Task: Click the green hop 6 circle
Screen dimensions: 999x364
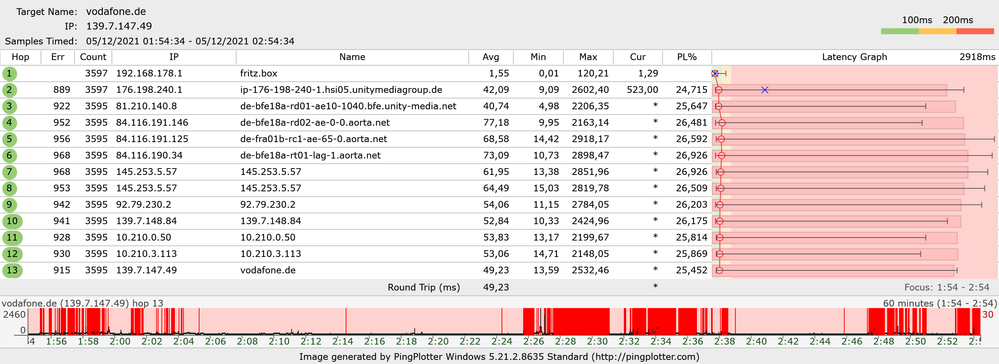Action: tap(10, 156)
